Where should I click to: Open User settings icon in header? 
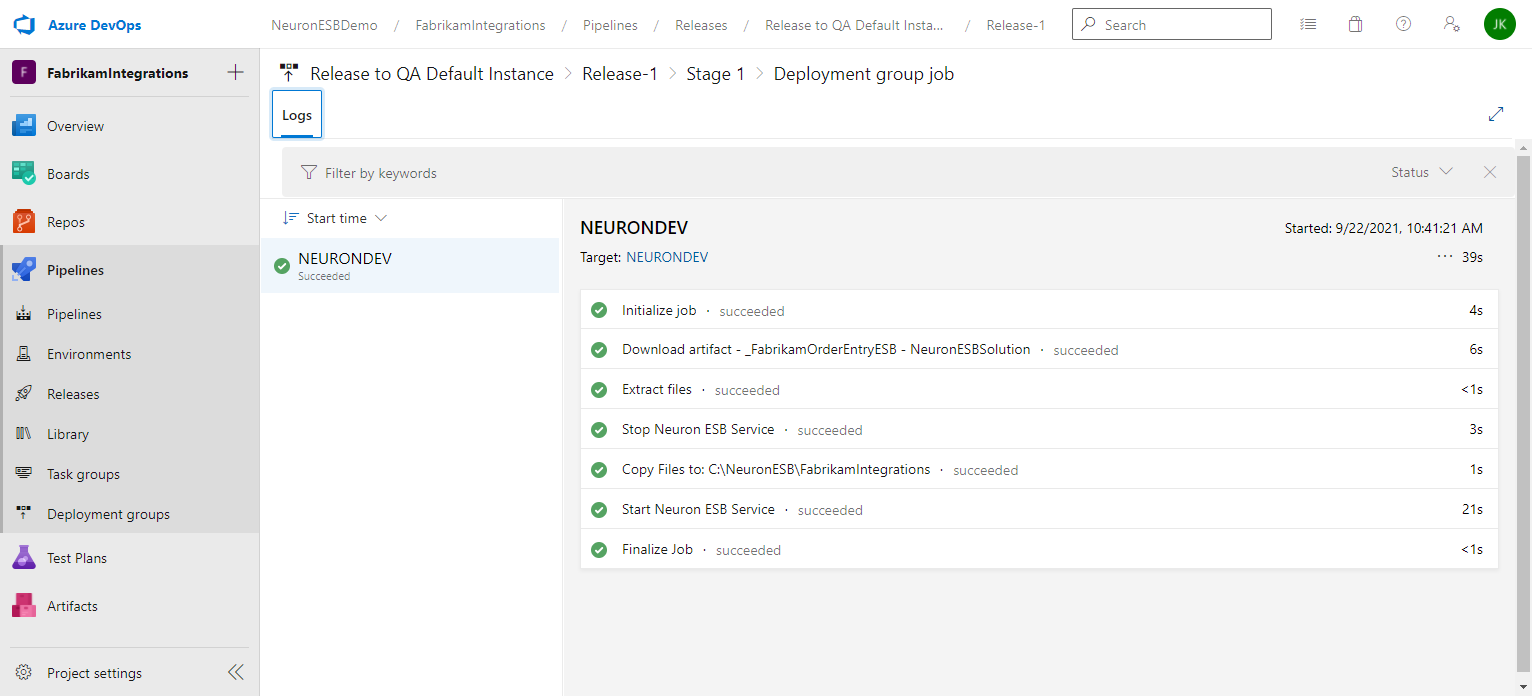1452,24
